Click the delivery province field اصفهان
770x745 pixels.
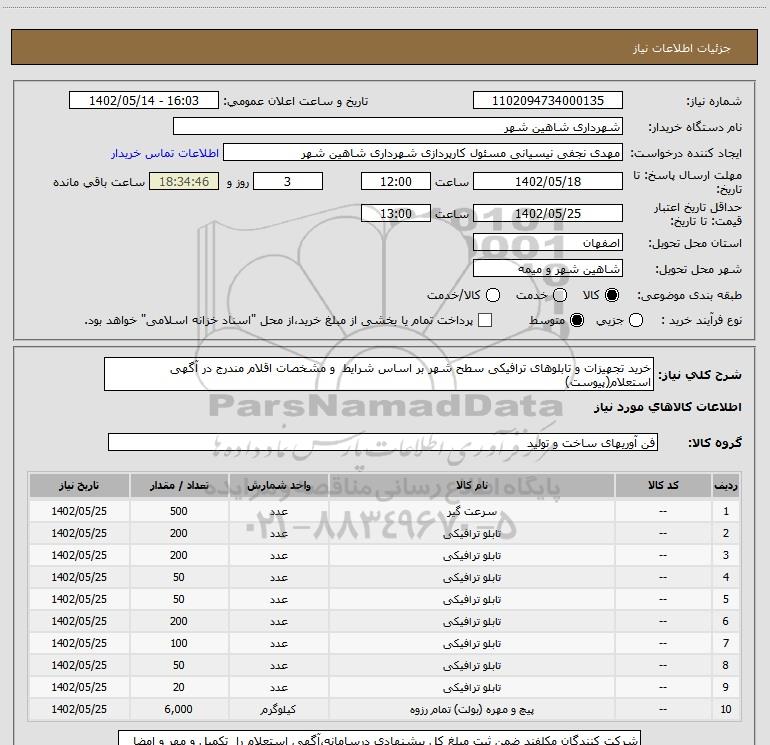[548, 242]
